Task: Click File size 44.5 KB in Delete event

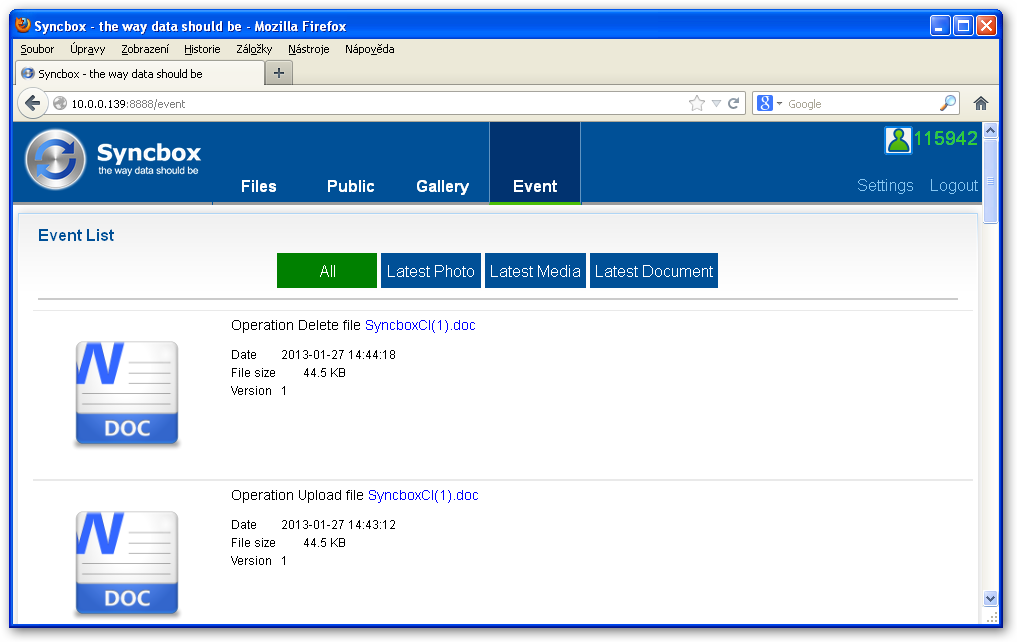Action: (288, 373)
